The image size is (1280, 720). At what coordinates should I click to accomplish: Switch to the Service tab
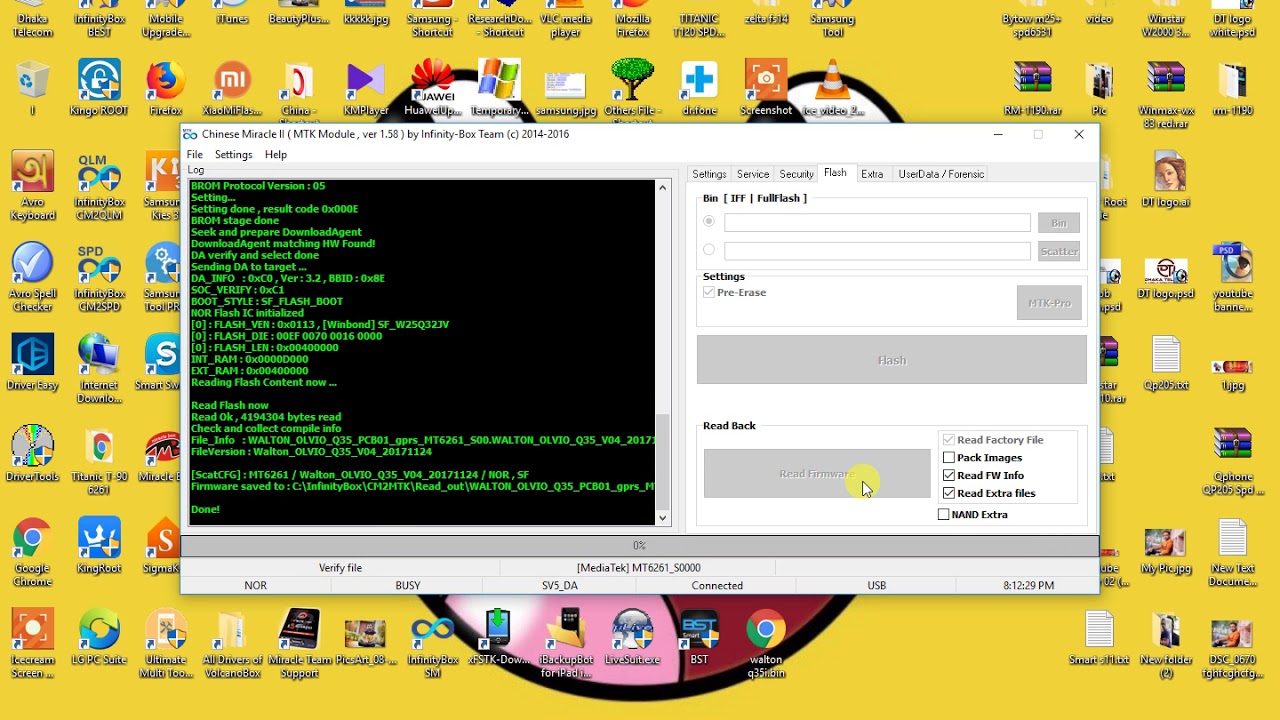pyautogui.click(x=753, y=174)
